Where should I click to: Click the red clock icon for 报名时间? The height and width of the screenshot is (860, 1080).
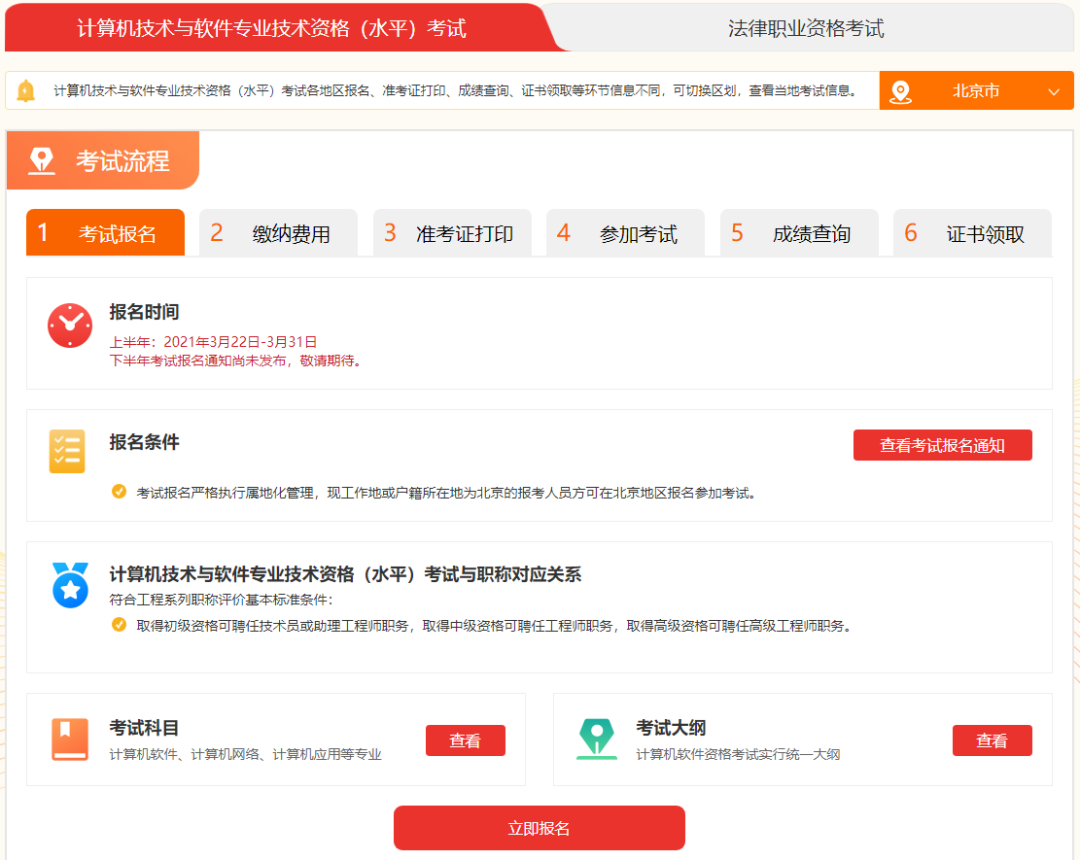tap(70, 325)
